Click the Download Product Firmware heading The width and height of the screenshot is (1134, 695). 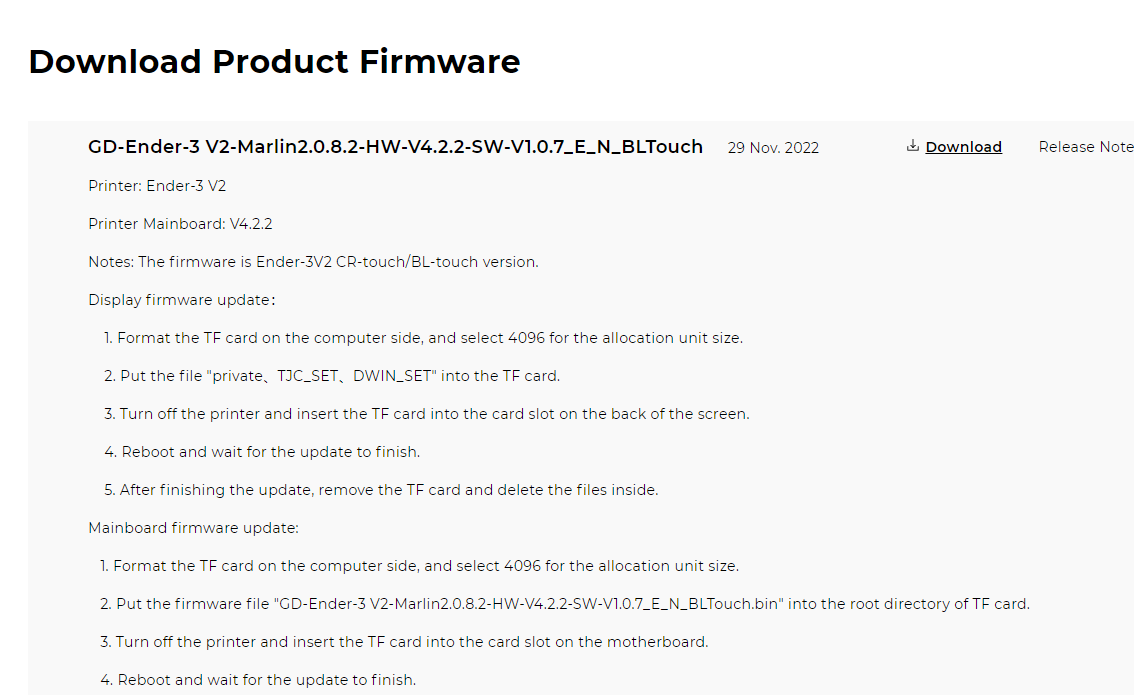pos(274,61)
